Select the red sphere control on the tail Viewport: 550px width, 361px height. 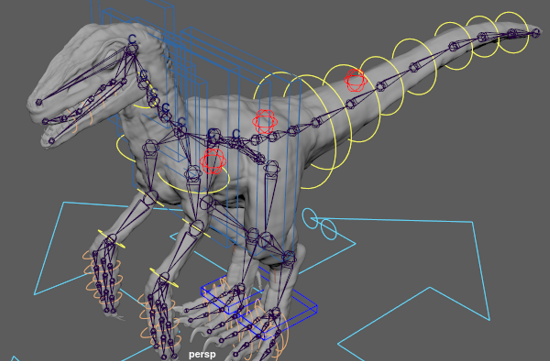pos(356,80)
